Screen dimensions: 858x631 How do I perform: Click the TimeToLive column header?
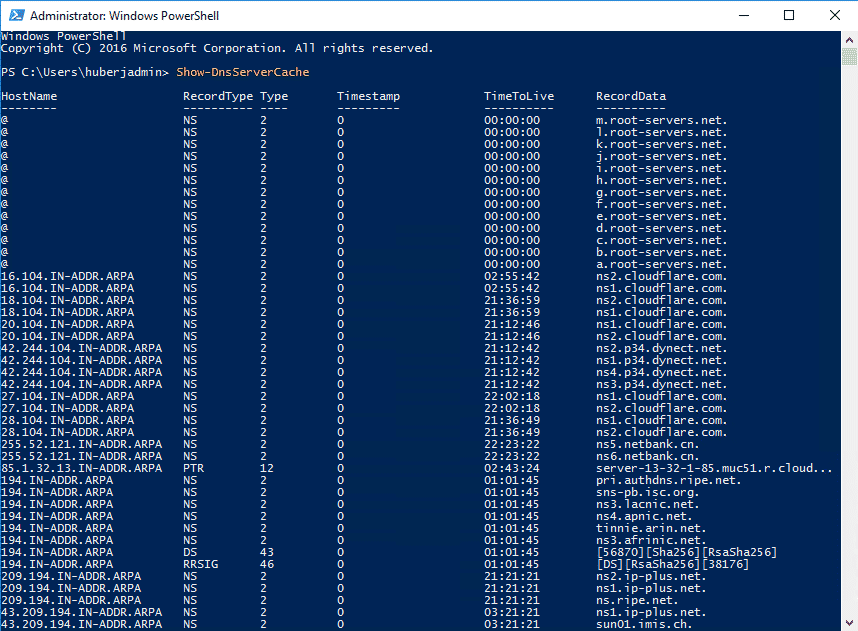pos(519,96)
